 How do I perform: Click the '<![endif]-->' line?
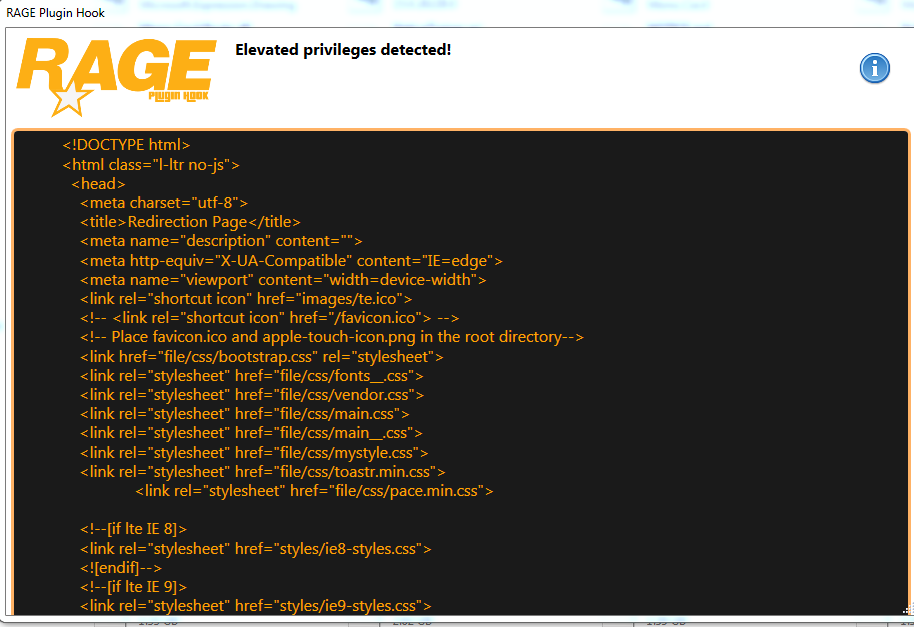coord(121,568)
